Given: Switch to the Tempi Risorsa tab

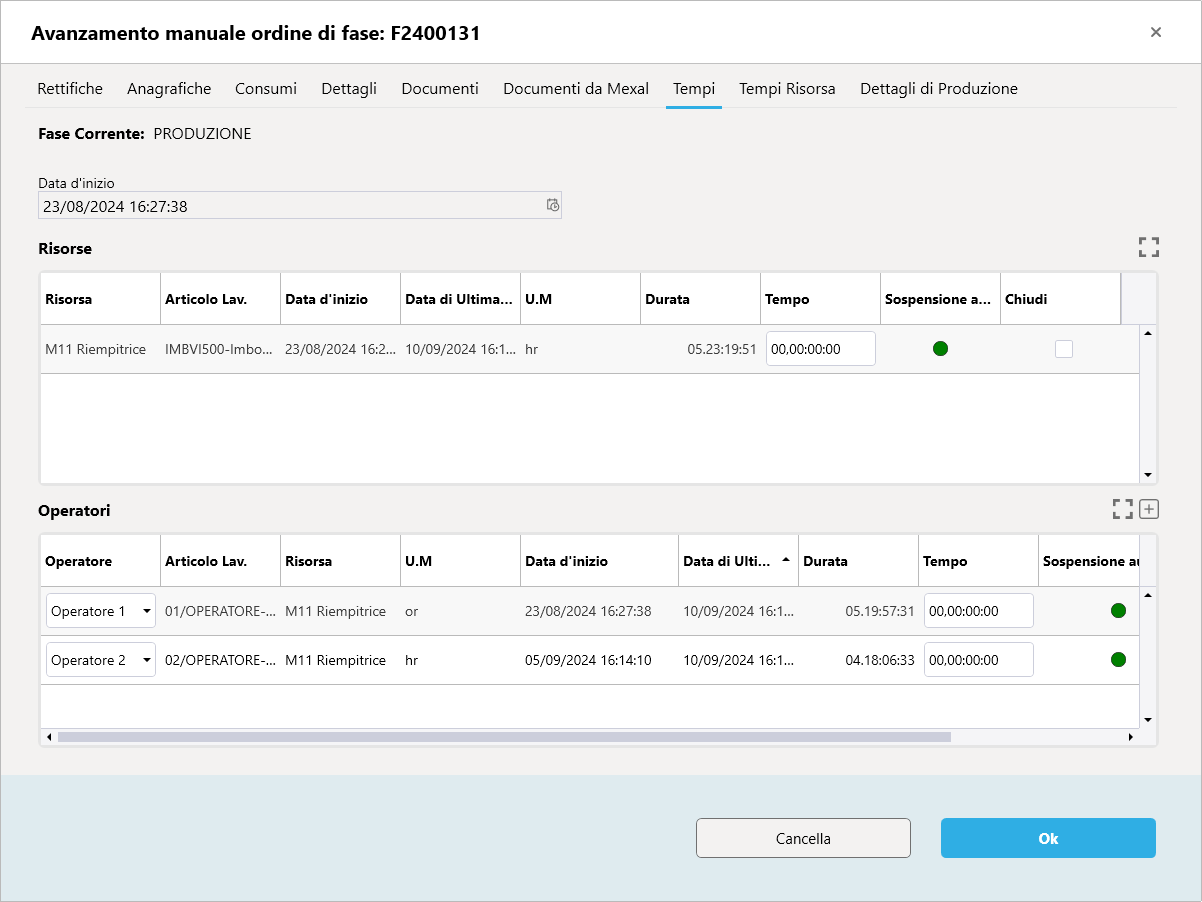Looking at the screenshot, I should [x=787, y=88].
